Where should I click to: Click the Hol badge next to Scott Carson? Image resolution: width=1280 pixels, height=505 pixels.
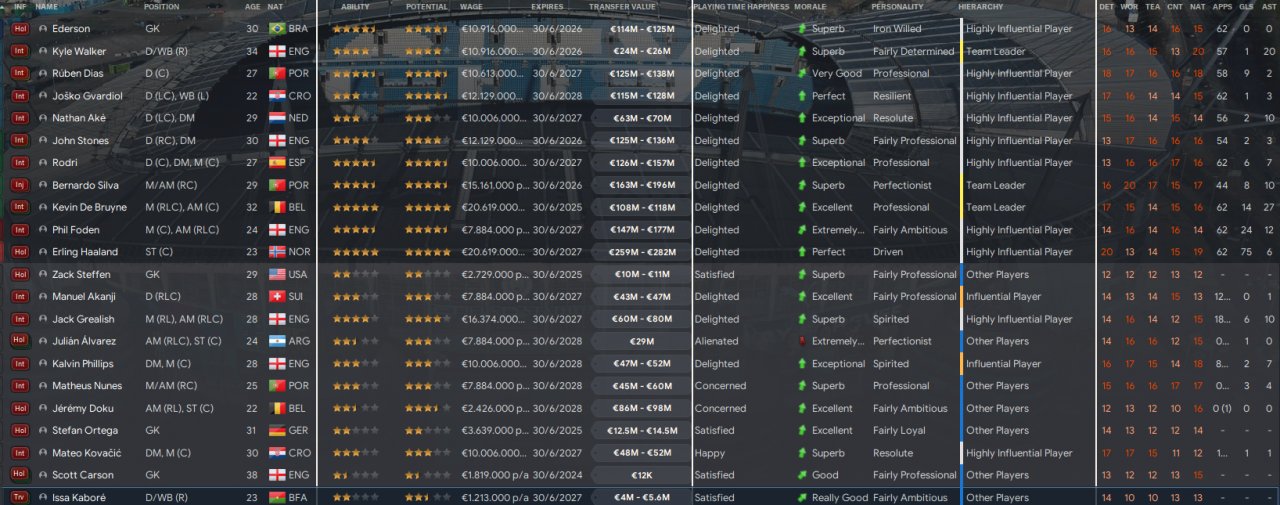[x=20, y=475]
